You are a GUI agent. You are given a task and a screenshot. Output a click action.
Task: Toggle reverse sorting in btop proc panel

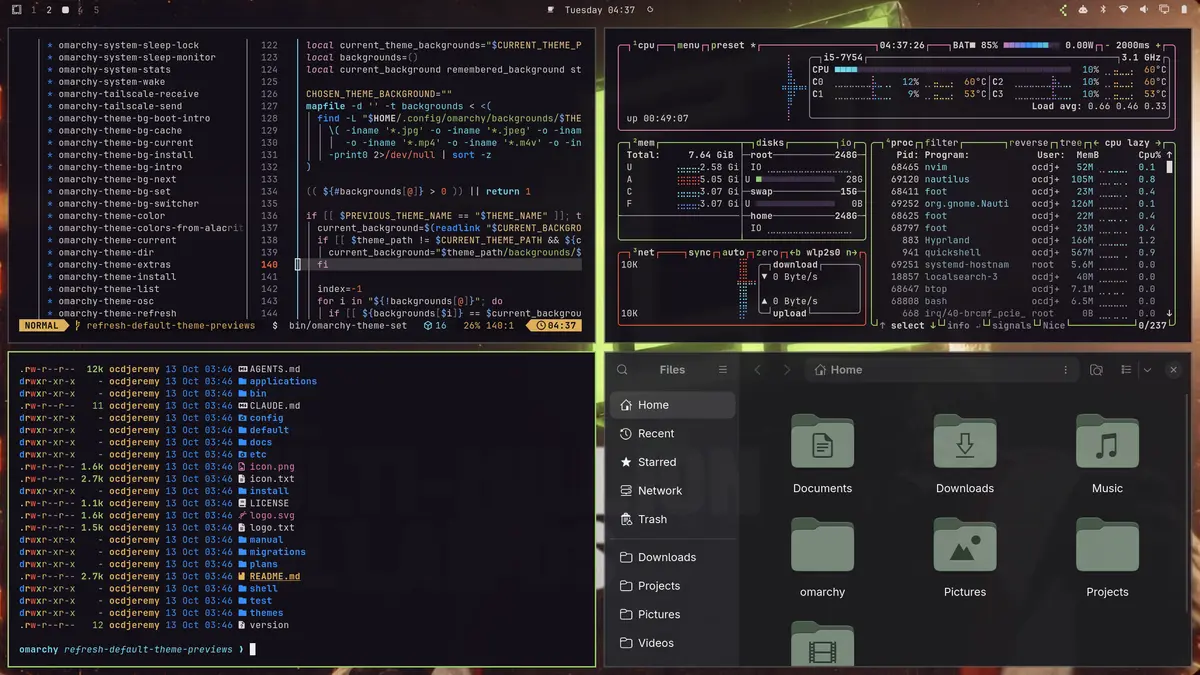(1030, 143)
